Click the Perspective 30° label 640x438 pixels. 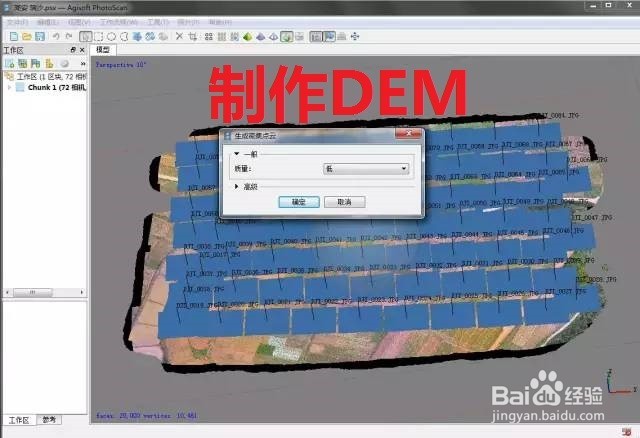click(x=121, y=64)
